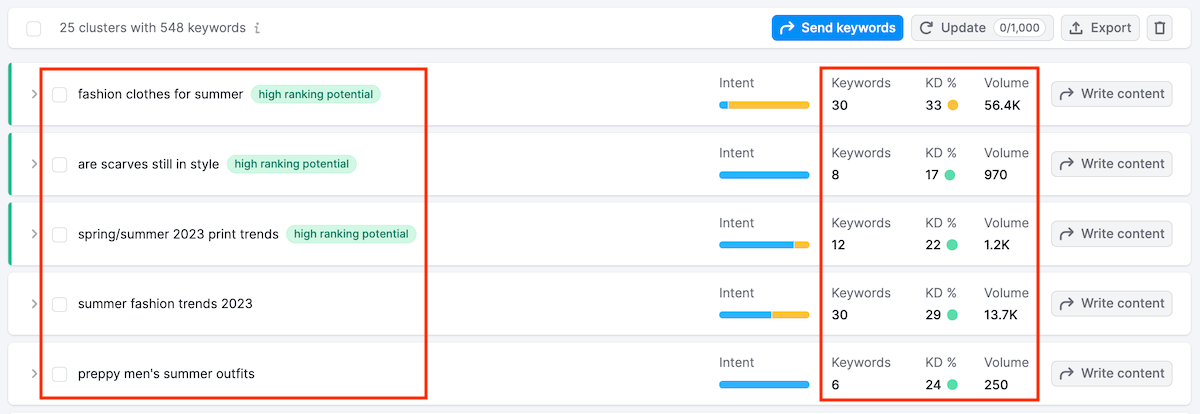Click the Export button

click(x=1100, y=28)
